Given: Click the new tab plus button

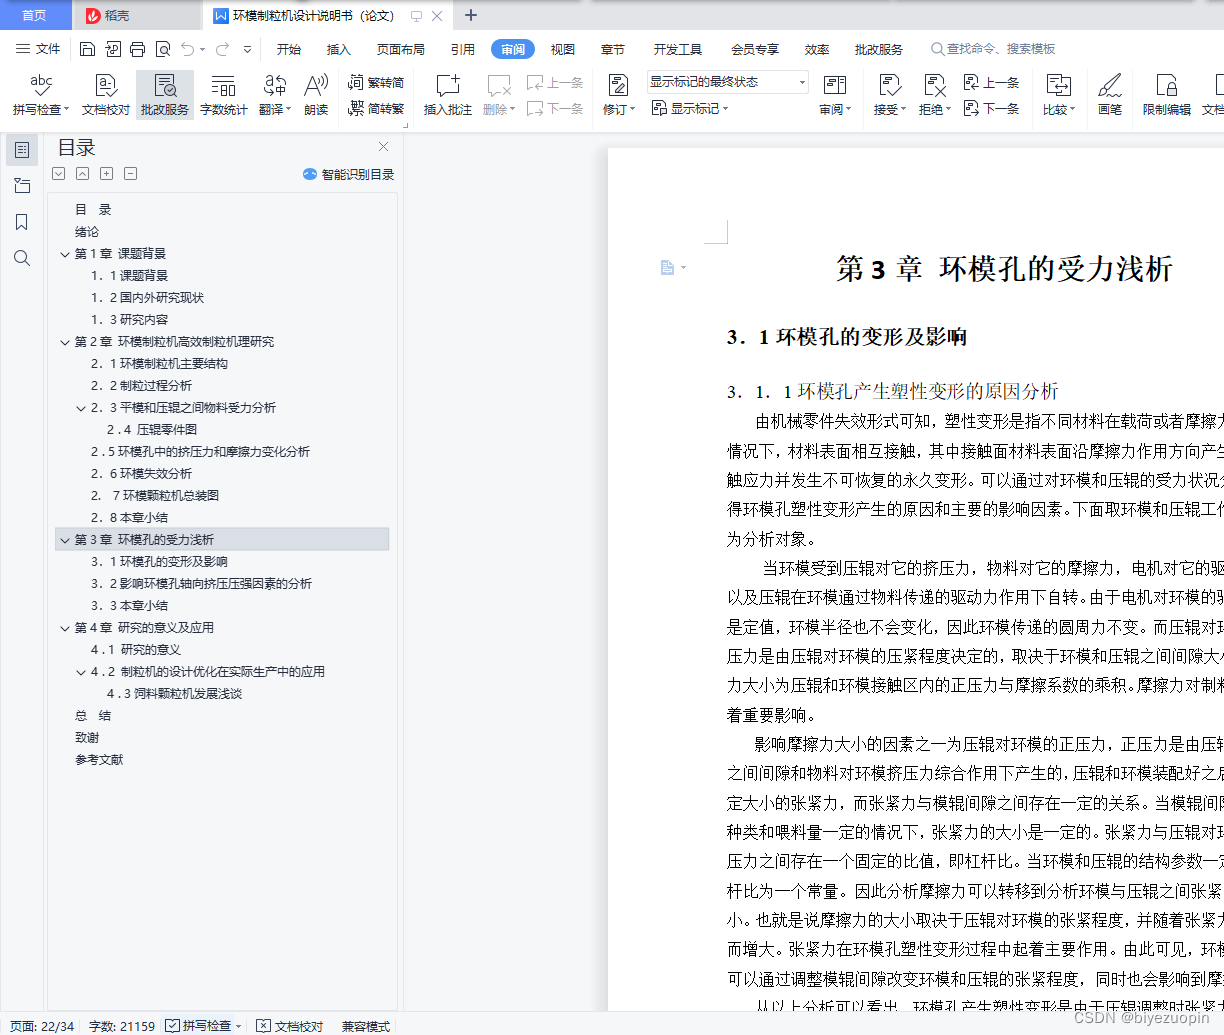Looking at the screenshot, I should coord(471,15).
